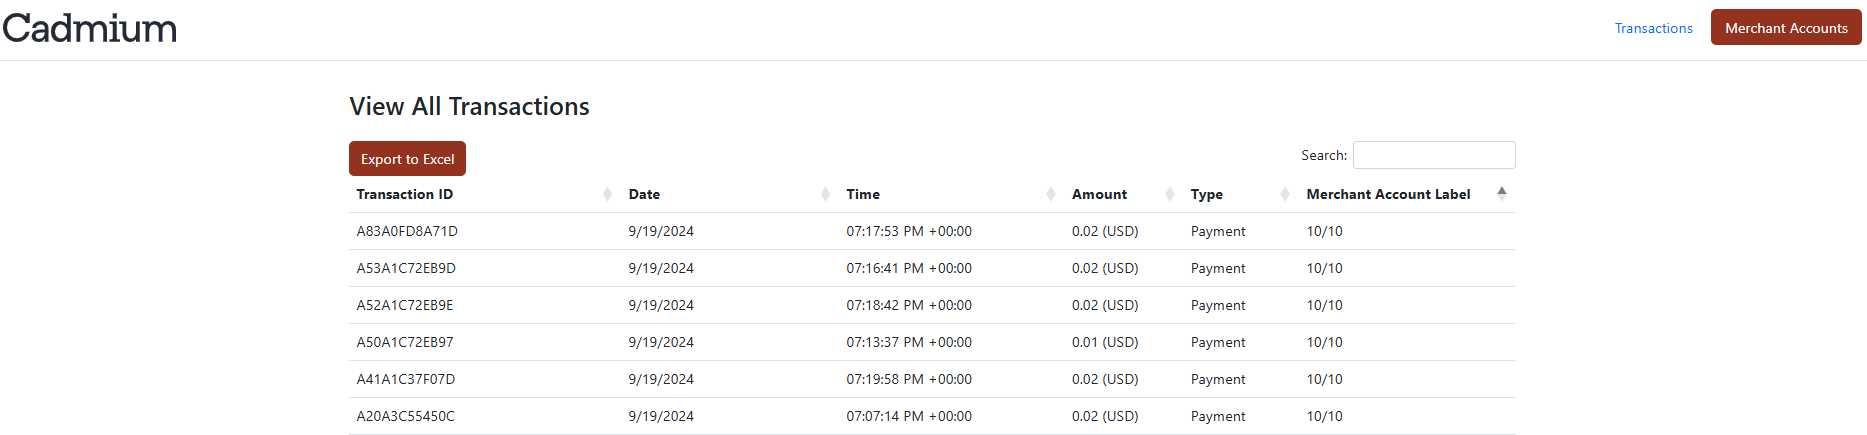Open Merchant Accounts page
Screen dimensions: 1867x435
1786,28
